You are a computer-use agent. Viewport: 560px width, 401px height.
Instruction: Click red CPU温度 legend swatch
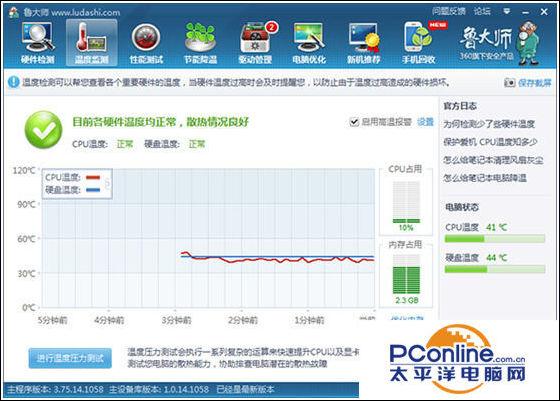pyautogui.click(x=93, y=177)
